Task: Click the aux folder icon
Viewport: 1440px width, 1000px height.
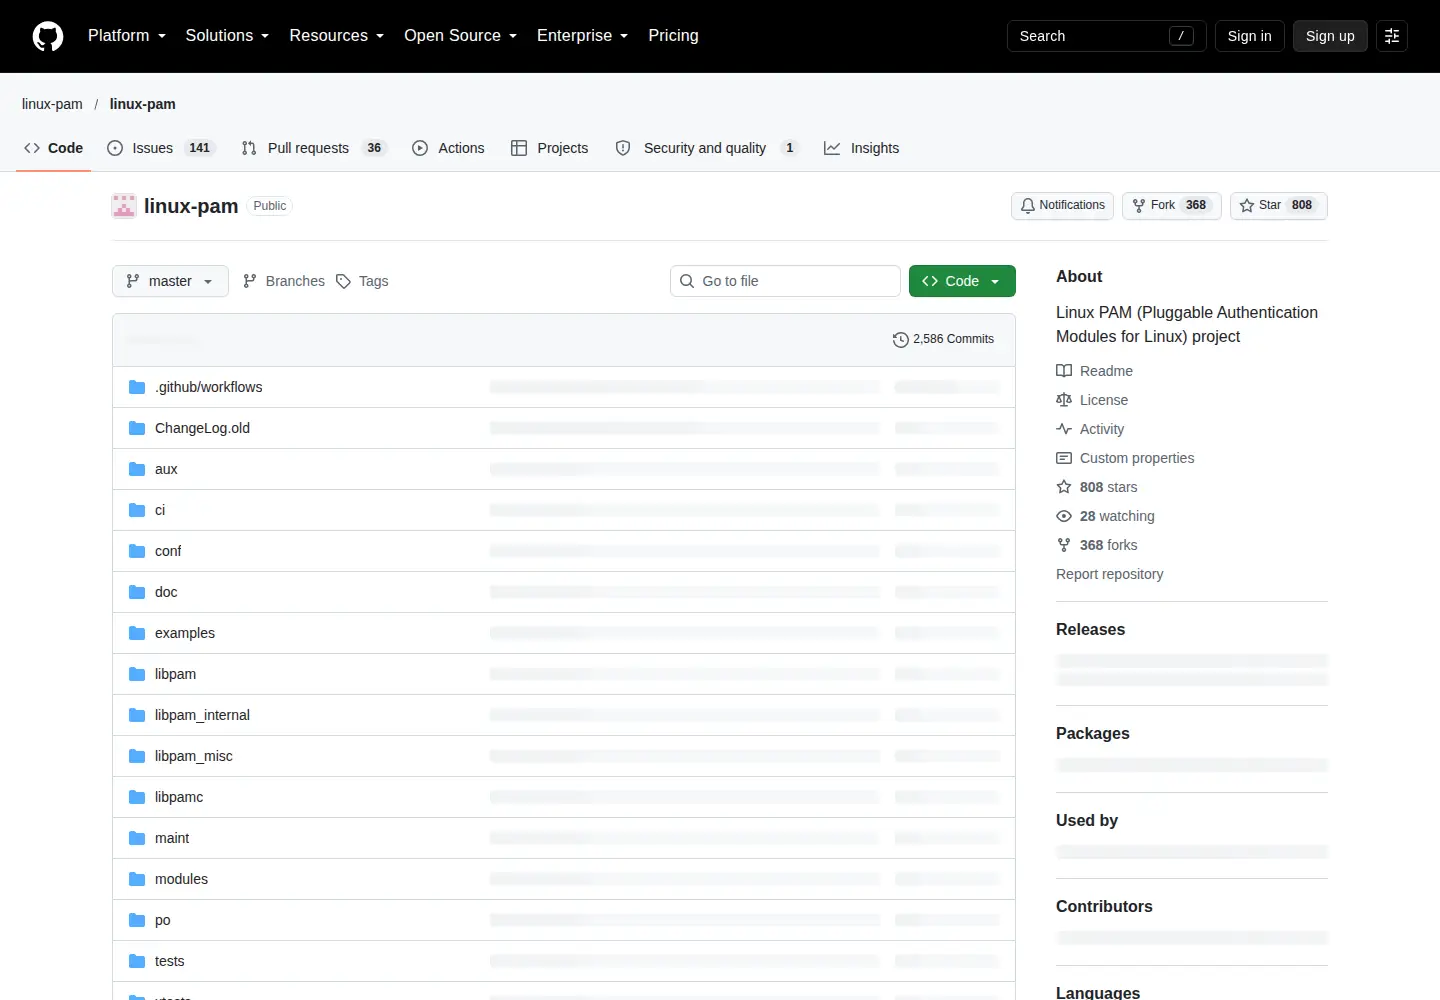Action: click(x=137, y=469)
